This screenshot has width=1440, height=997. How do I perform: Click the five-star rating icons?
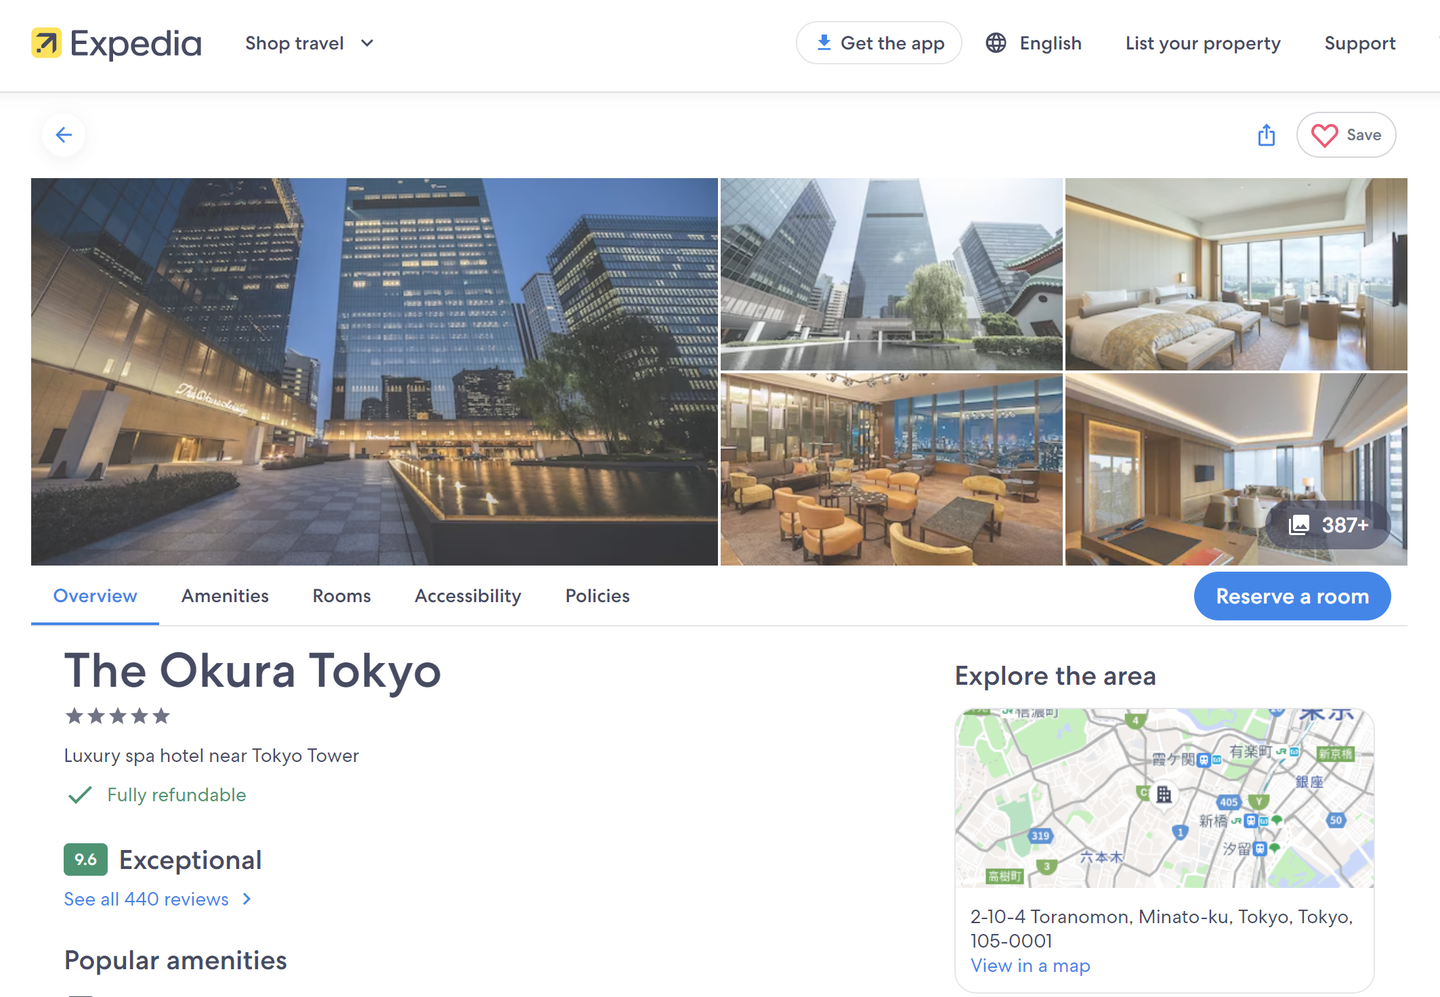click(x=117, y=716)
